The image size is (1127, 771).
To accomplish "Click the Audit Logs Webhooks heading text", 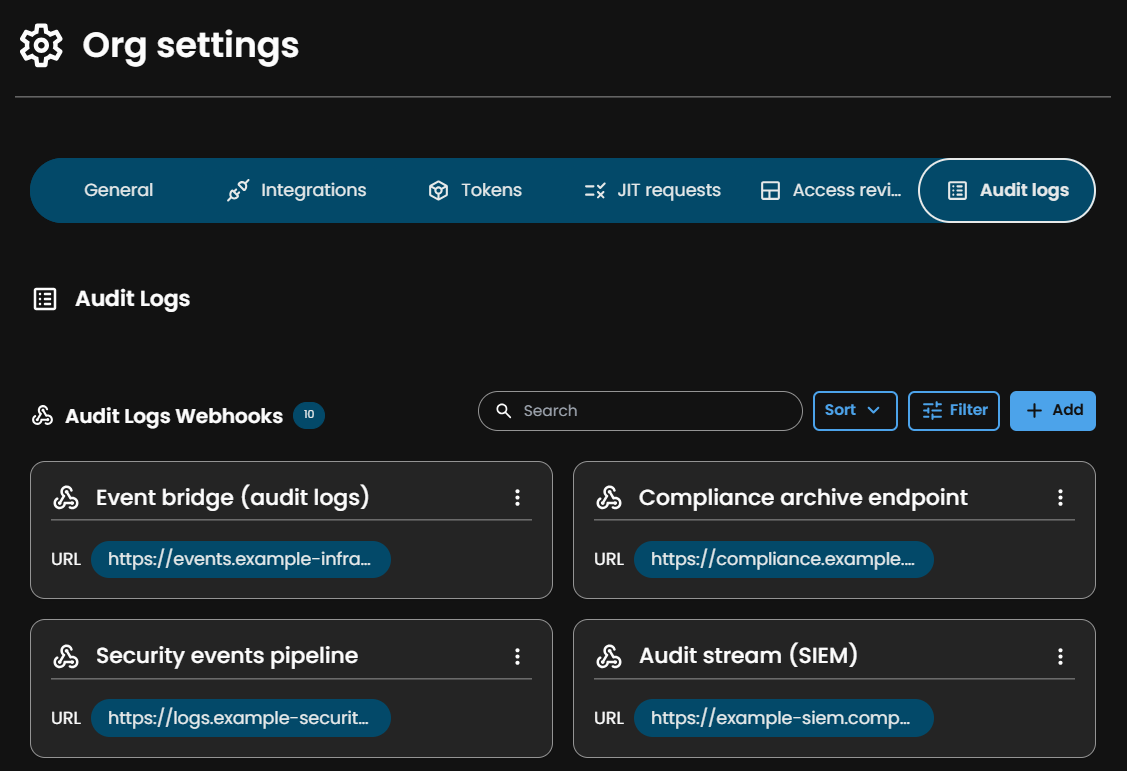I will pos(174,416).
